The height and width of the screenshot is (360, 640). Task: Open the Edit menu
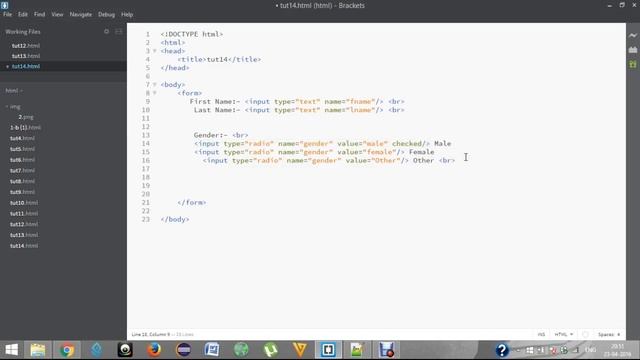point(22,14)
